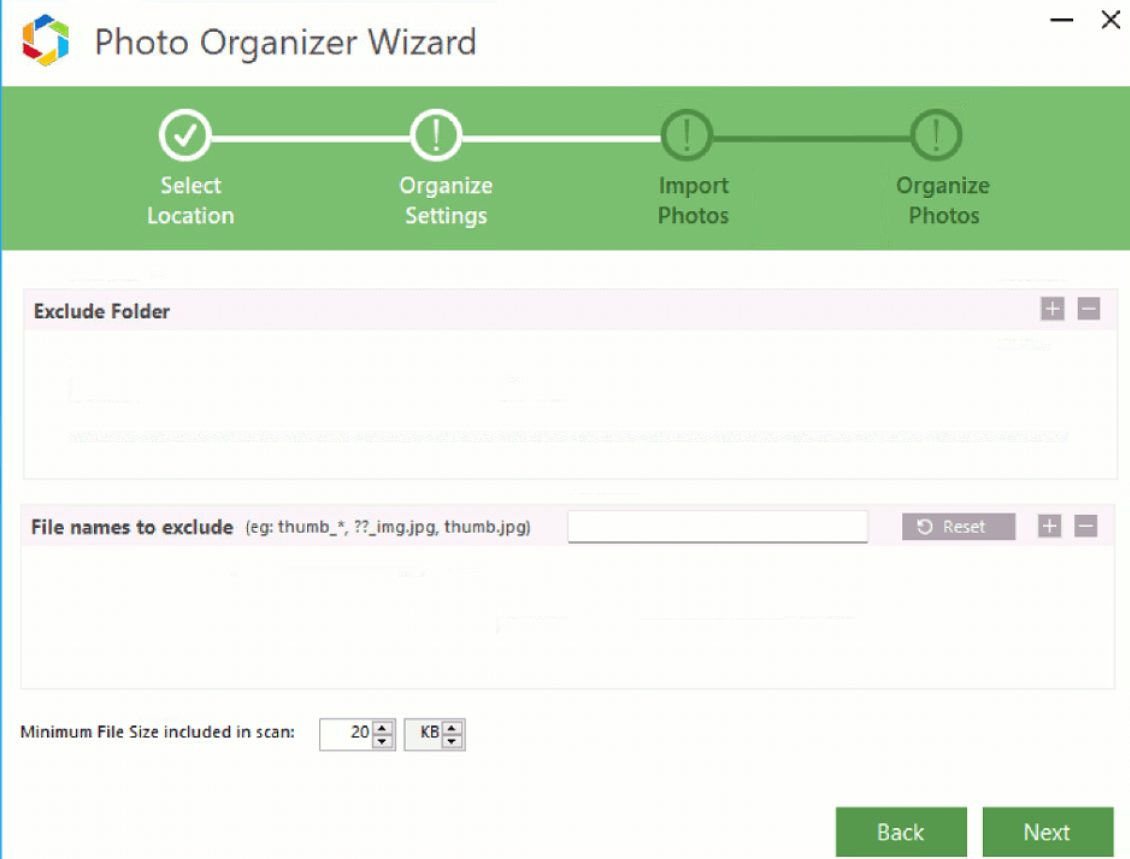1130x859 pixels.
Task: Add file name pattern to exclude list
Action: (x=1049, y=526)
